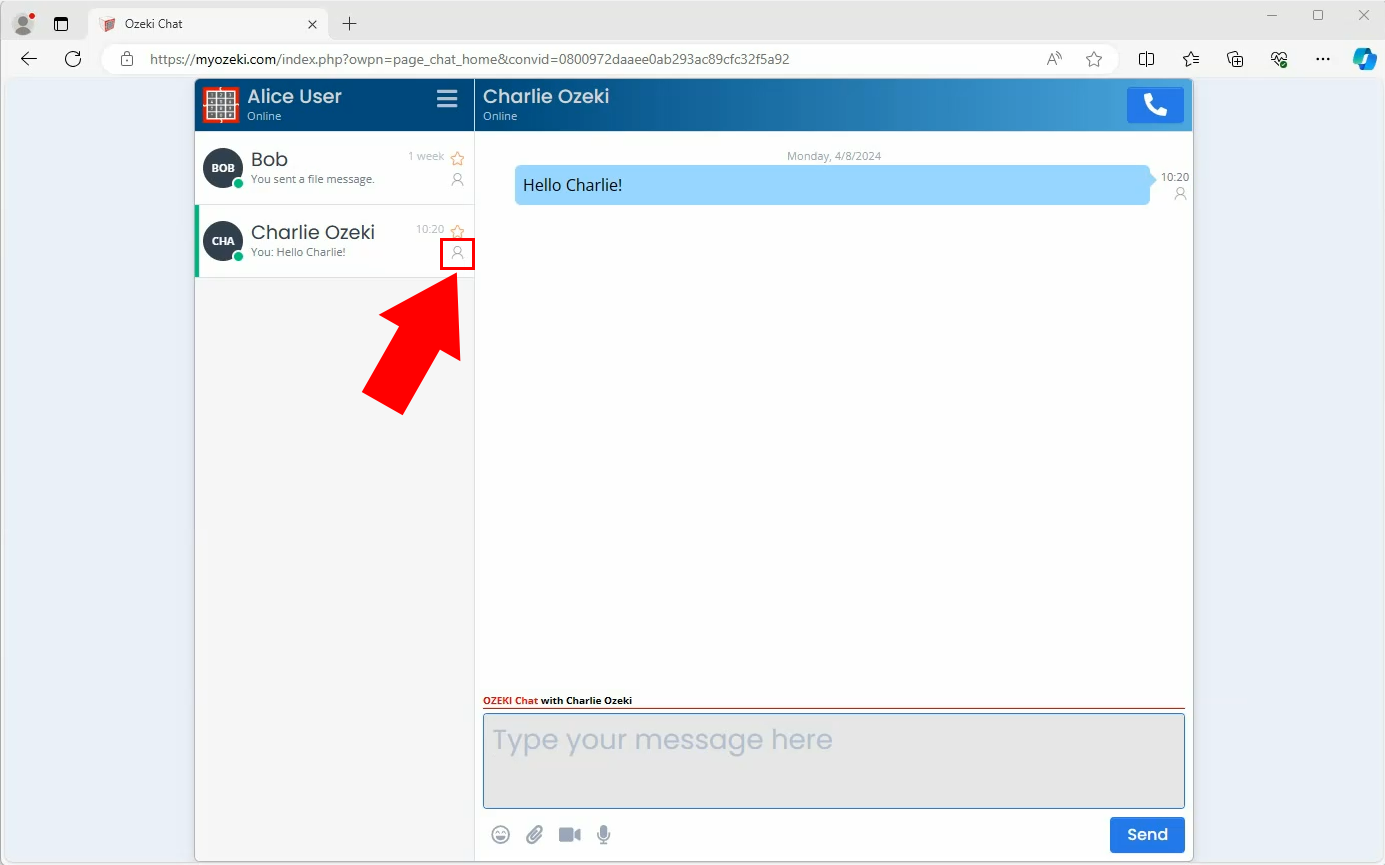Expand browser Settings and more menu
The image size is (1385, 865).
pyautogui.click(x=1323, y=59)
